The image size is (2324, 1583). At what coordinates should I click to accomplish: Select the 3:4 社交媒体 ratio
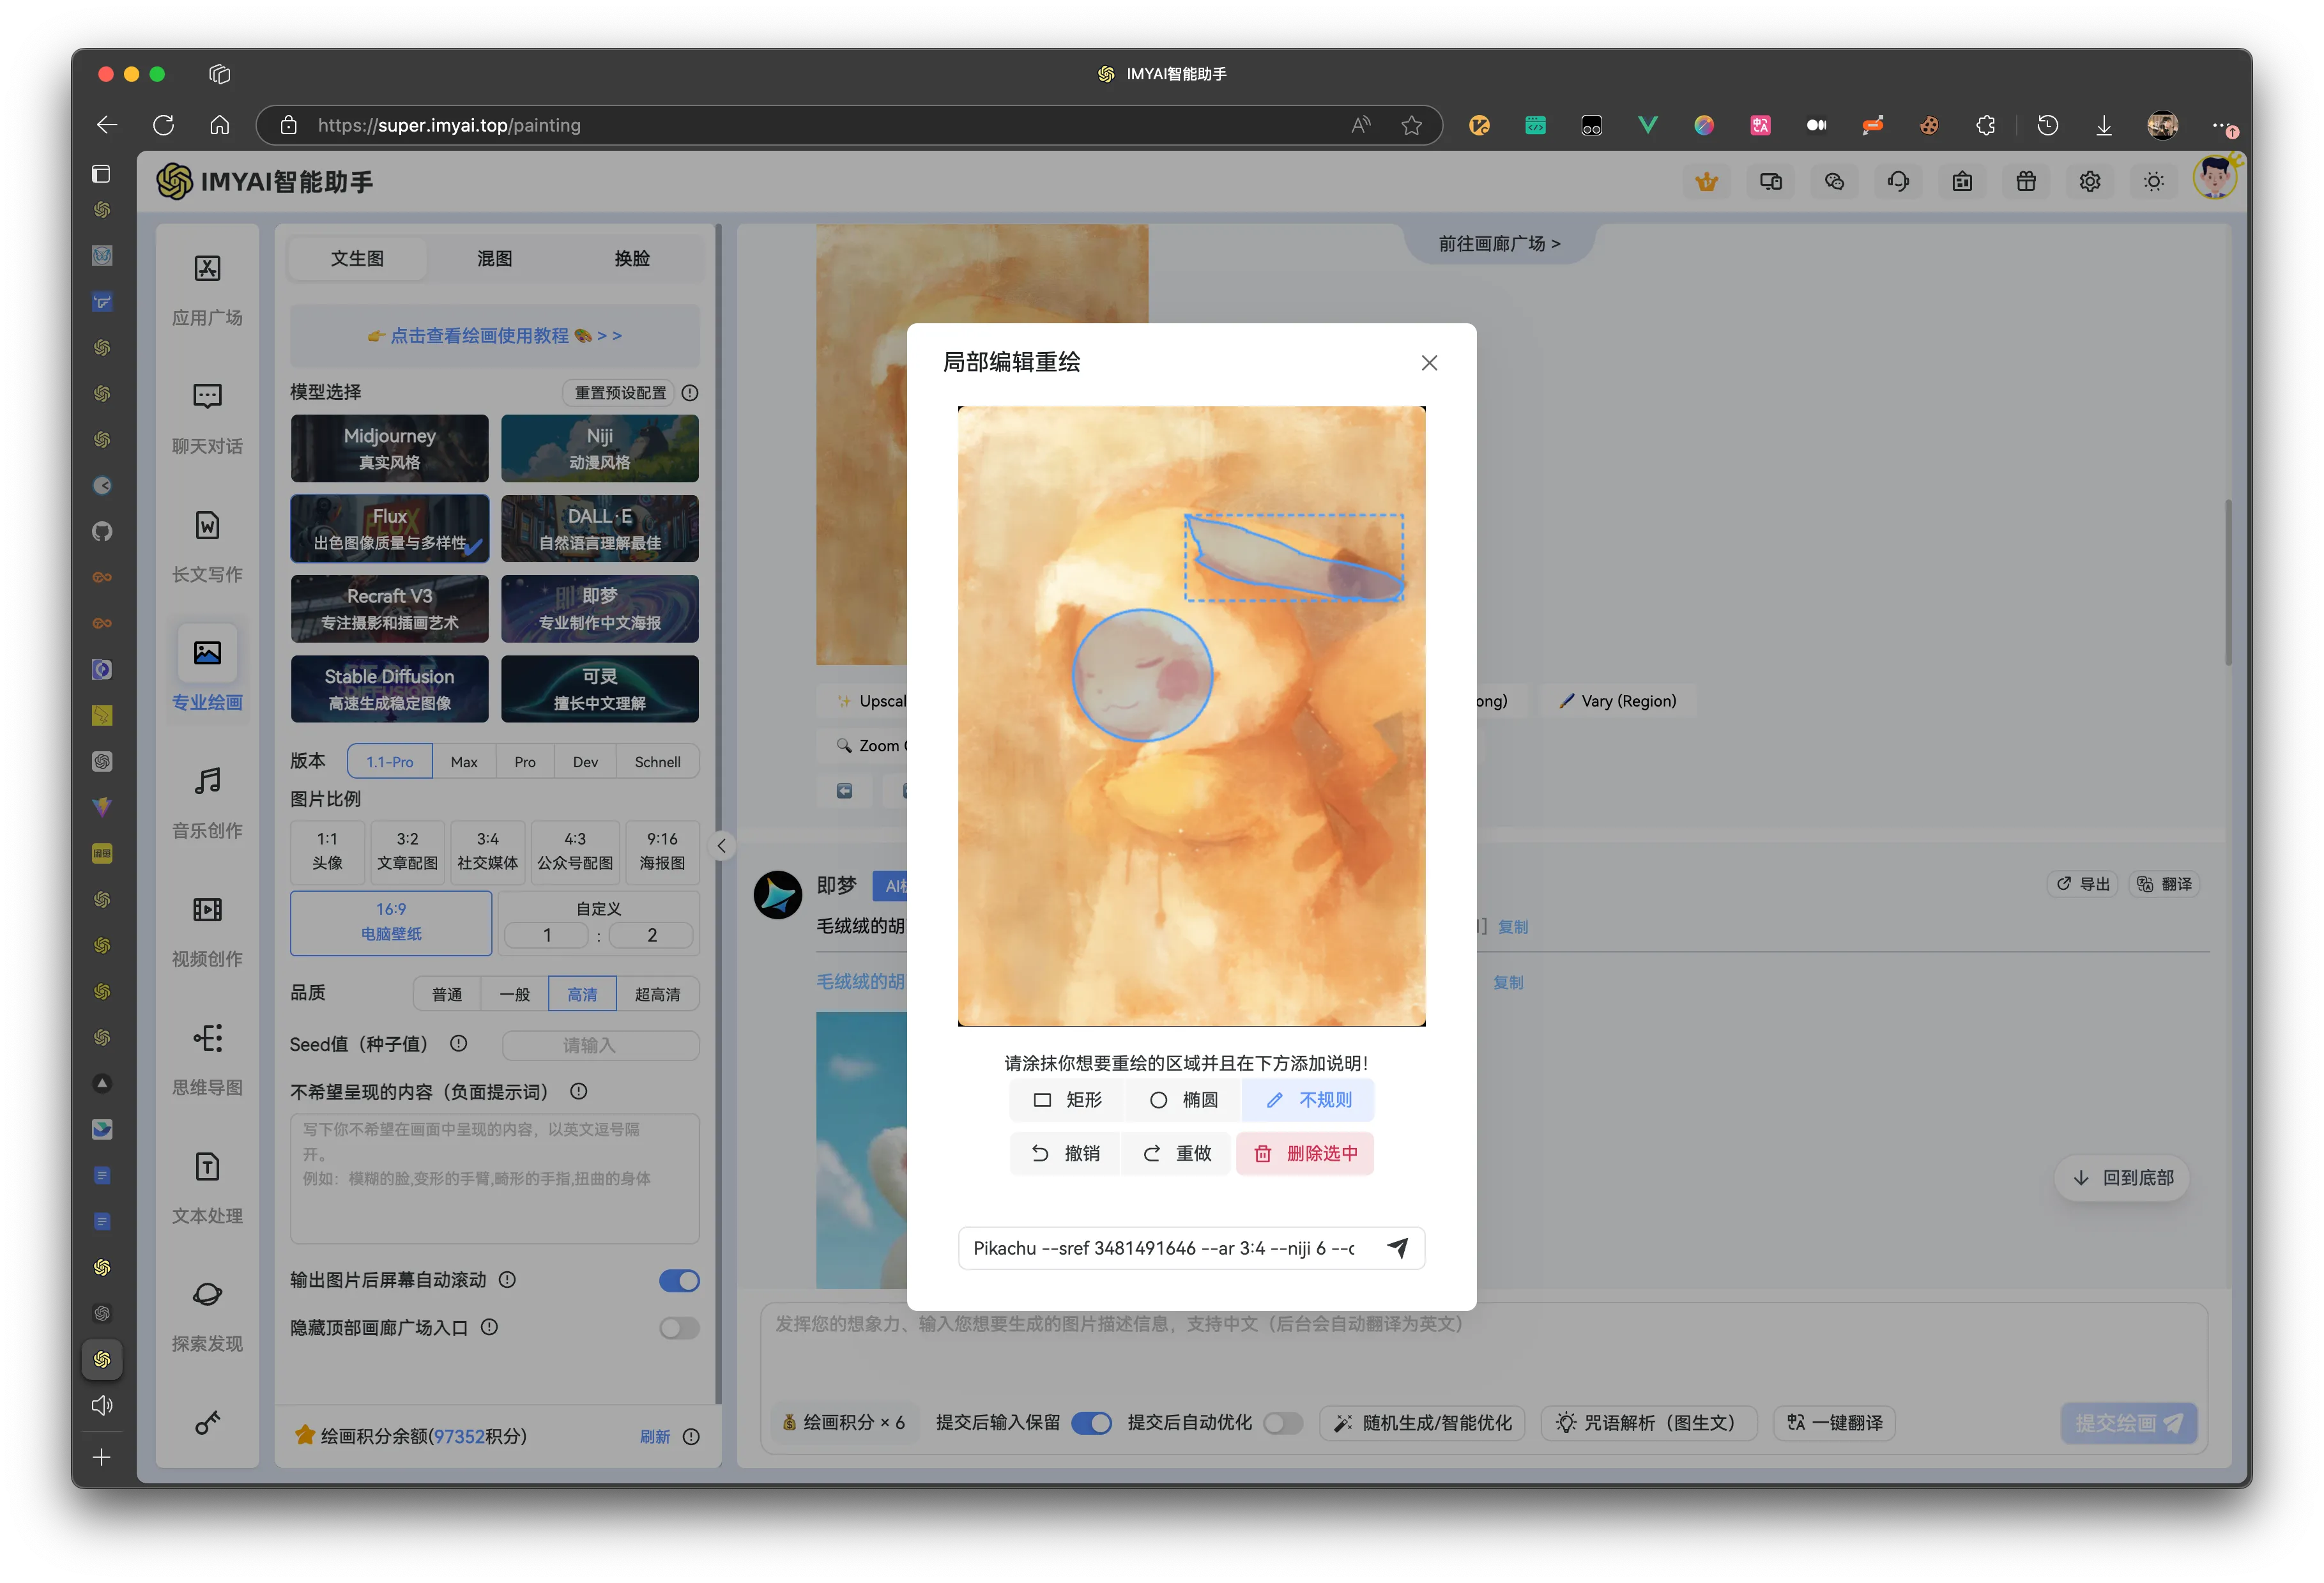pyautogui.click(x=487, y=851)
